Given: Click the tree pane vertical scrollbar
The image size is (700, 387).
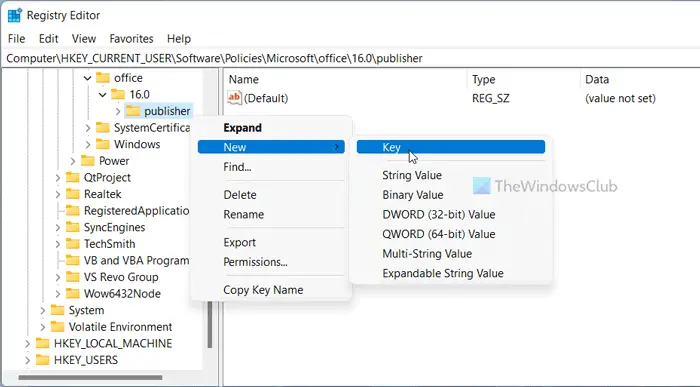Looking at the screenshot, I should [210, 325].
